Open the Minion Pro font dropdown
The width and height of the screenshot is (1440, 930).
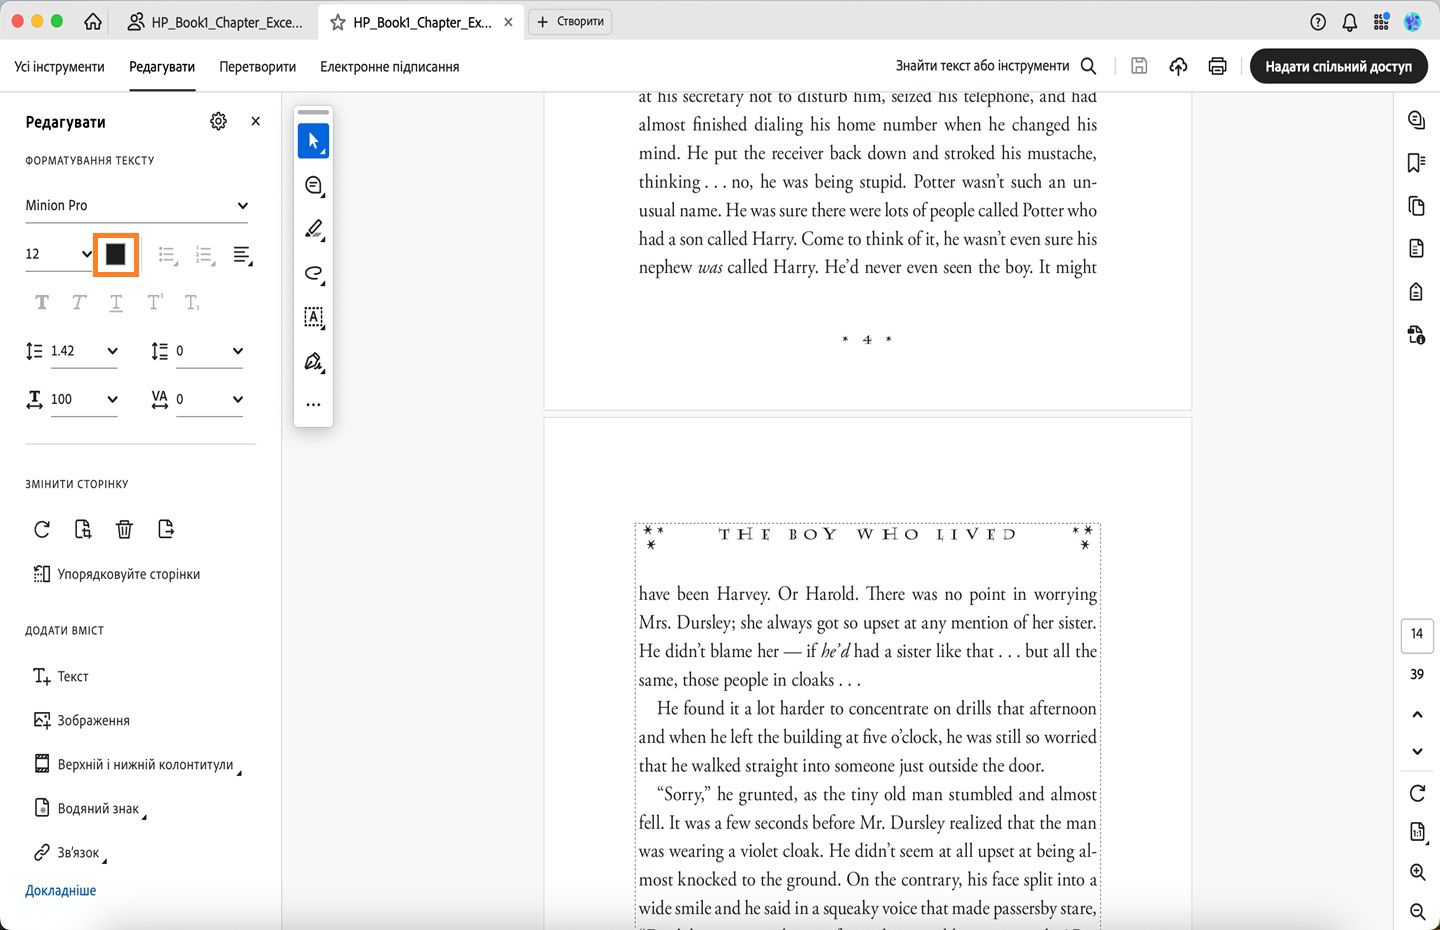tap(137, 205)
